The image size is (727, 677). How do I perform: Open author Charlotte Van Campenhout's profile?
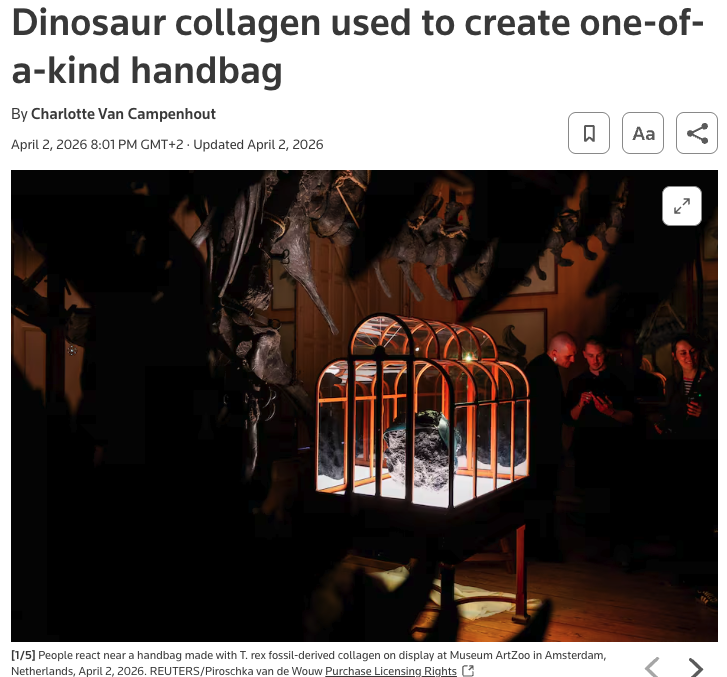pos(123,114)
